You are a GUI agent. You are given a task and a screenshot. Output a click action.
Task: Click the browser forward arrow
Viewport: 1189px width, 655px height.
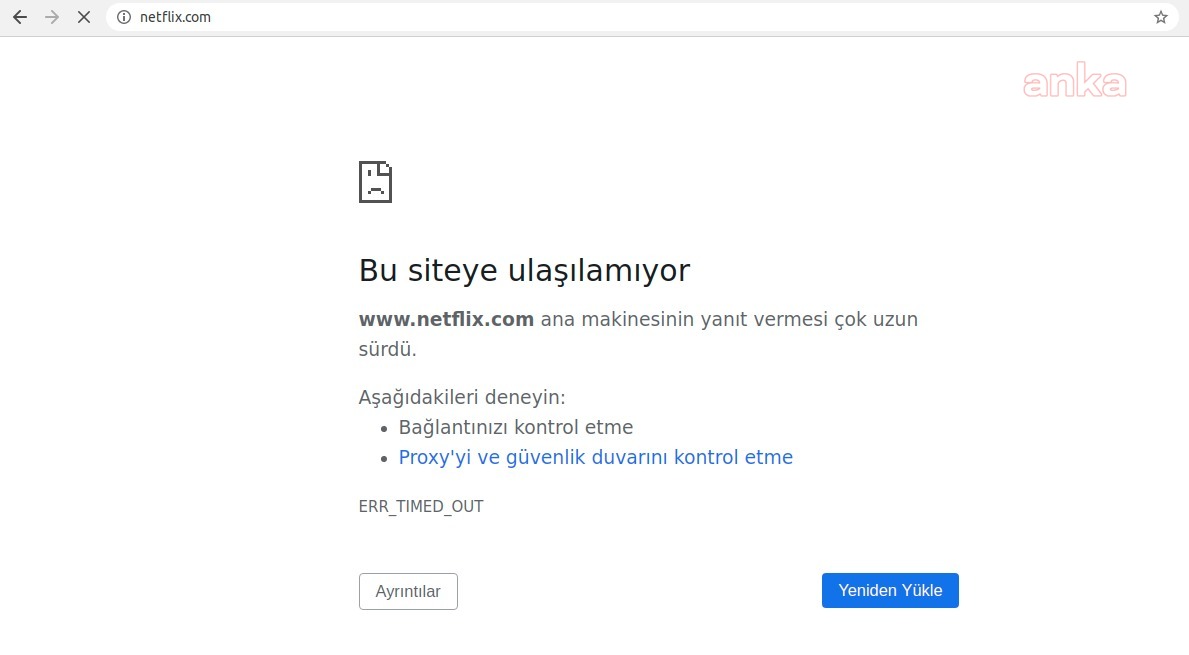[x=52, y=17]
